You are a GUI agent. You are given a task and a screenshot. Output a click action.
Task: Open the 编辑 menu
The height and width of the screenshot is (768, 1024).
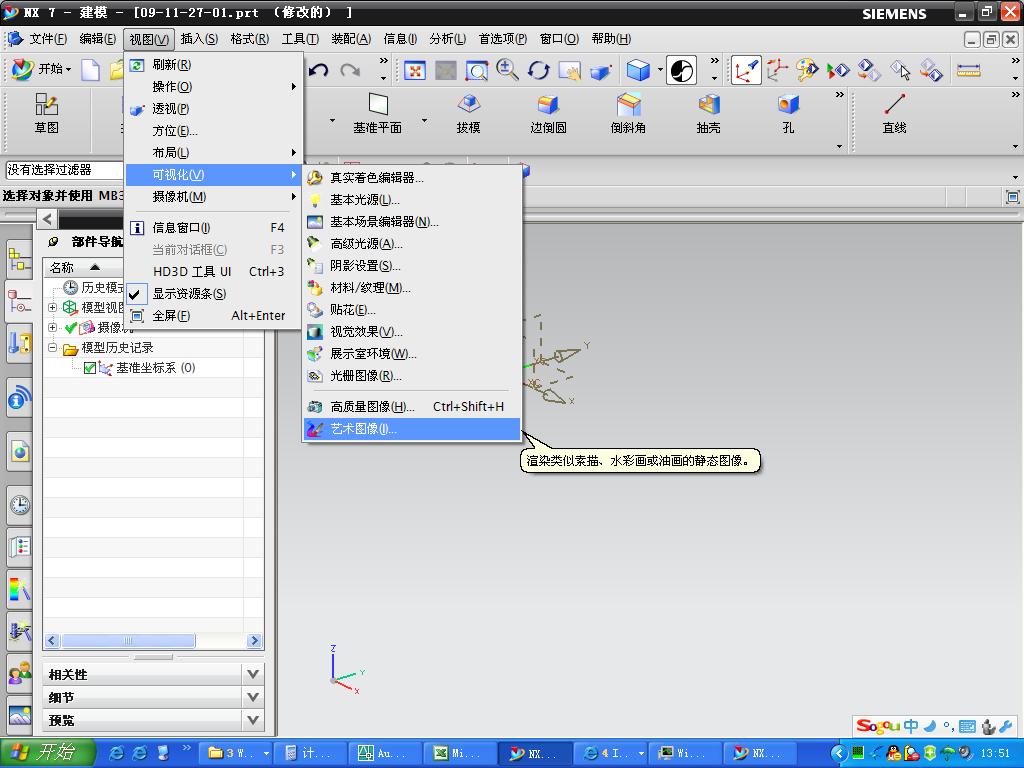pyautogui.click(x=97, y=39)
